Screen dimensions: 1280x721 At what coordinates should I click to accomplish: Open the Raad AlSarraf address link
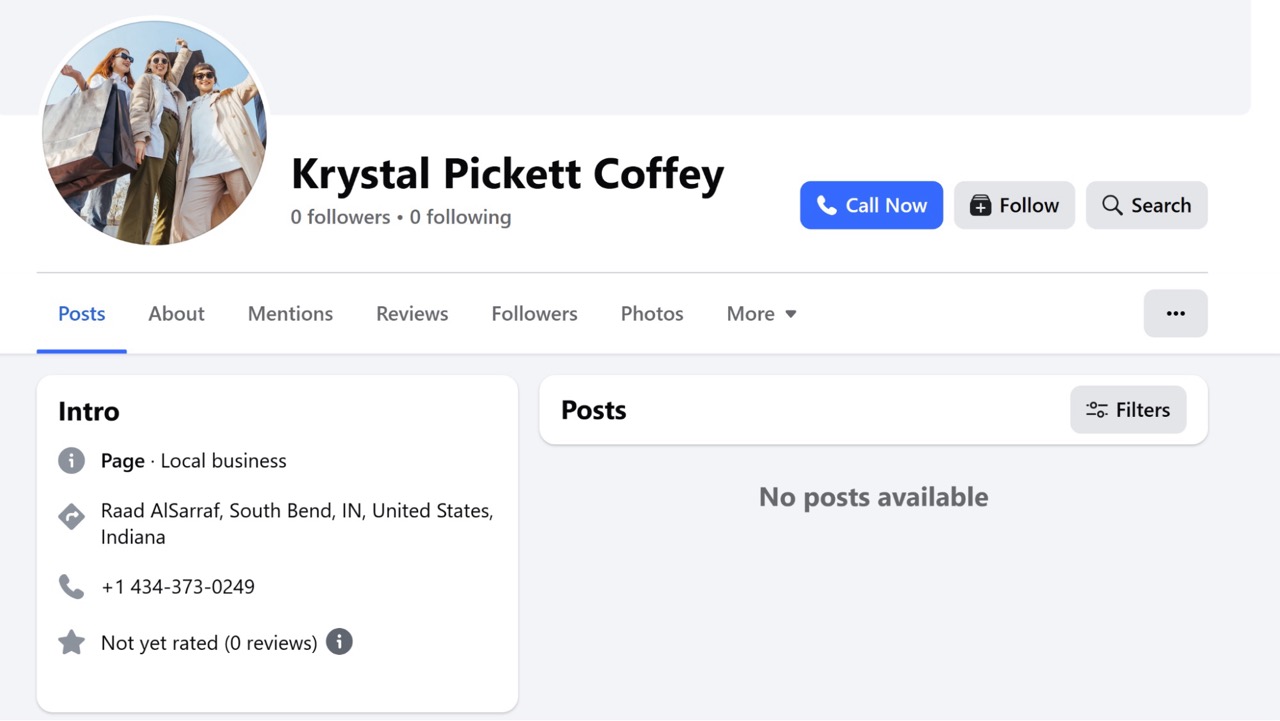pos(297,524)
